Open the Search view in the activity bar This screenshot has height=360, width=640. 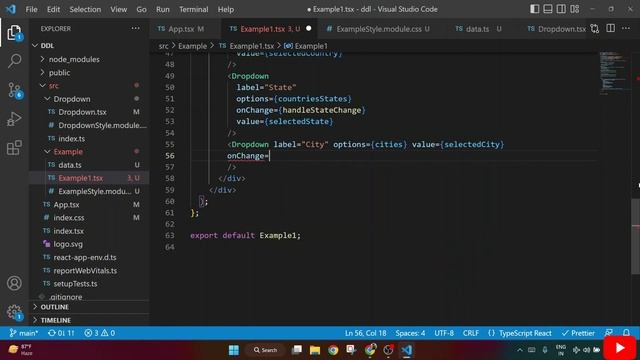14,61
